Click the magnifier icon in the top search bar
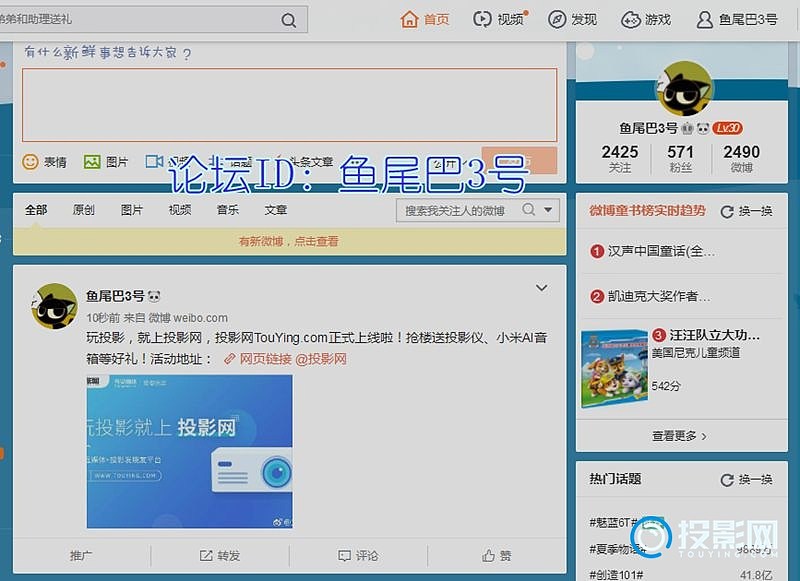800x581 pixels. (x=288, y=20)
